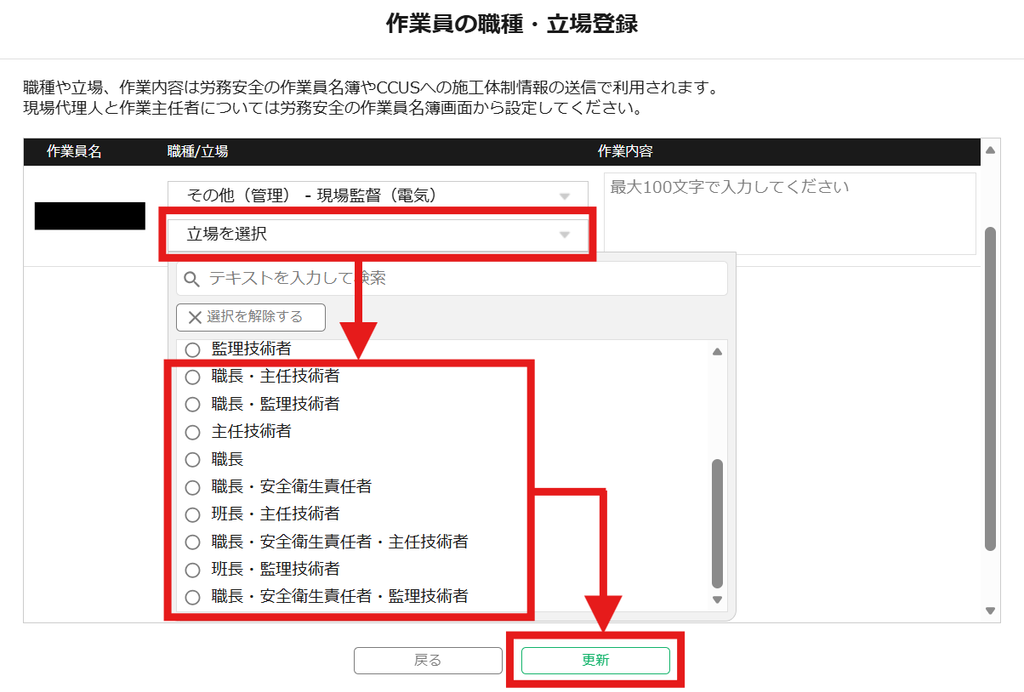Screen dimensions: 1024x692
Task: Pick 職長・安全衛生責任者・主任技術者 radio option
Action: [x=193, y=543]
